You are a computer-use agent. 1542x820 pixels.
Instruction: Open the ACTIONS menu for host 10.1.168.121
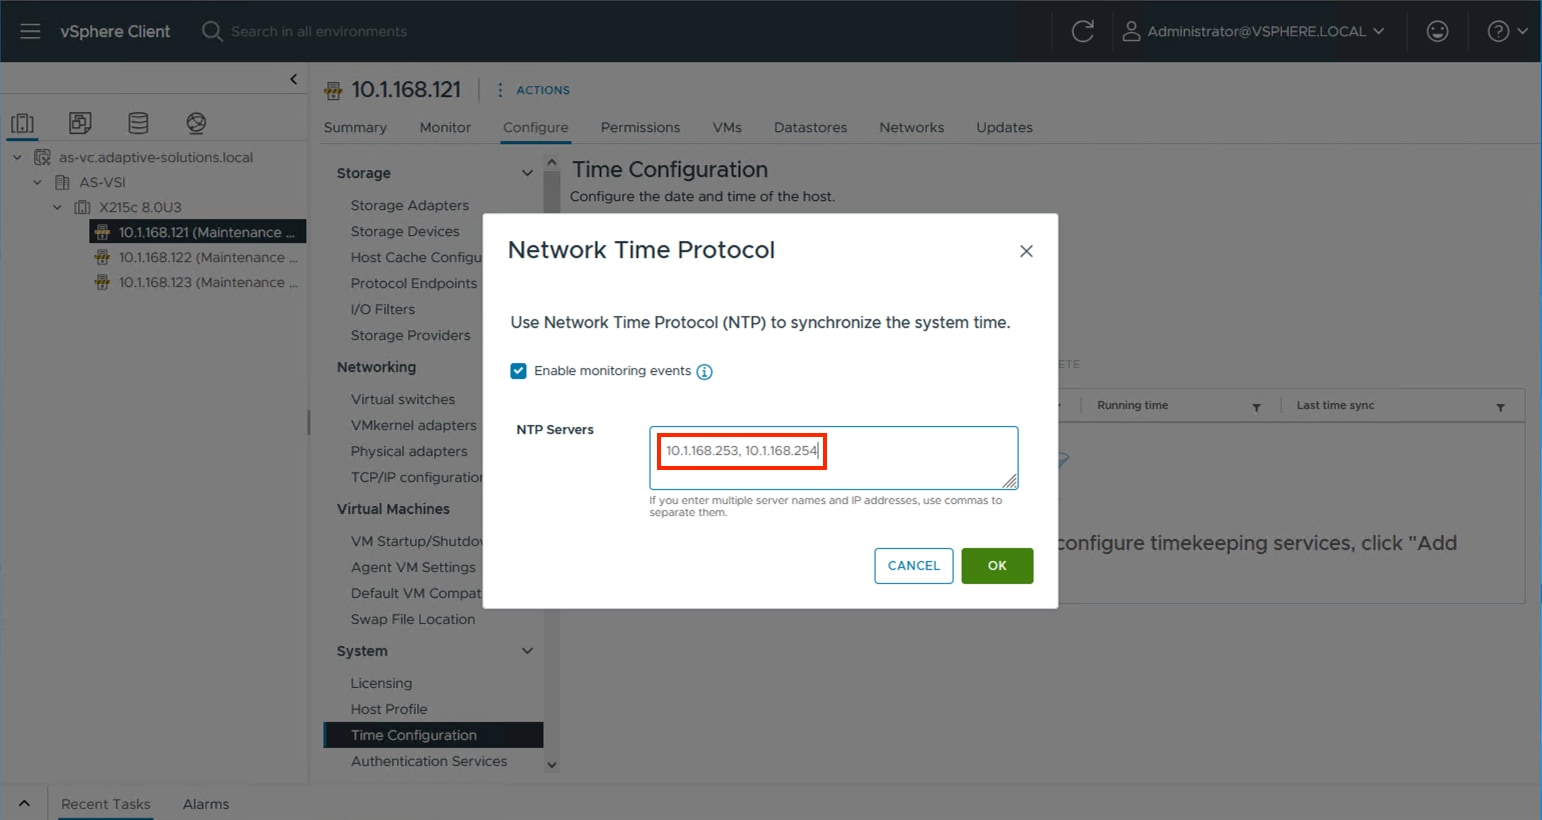pos(544,90)
